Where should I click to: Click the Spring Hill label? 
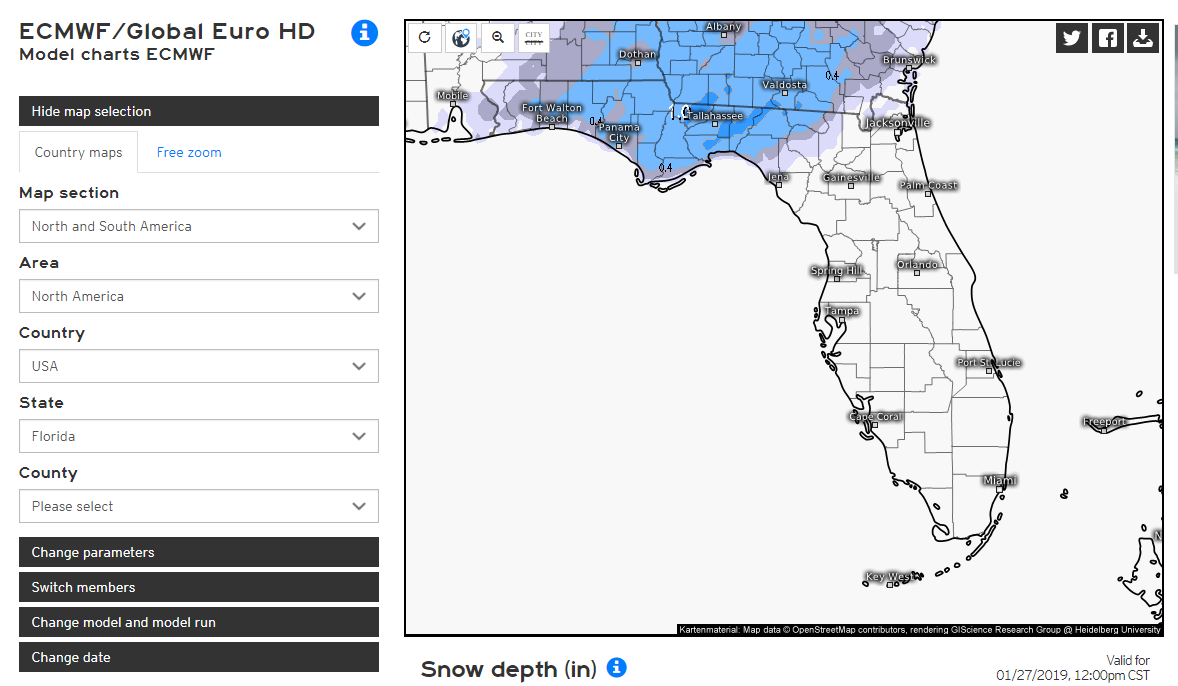click(x=836, y=270)
